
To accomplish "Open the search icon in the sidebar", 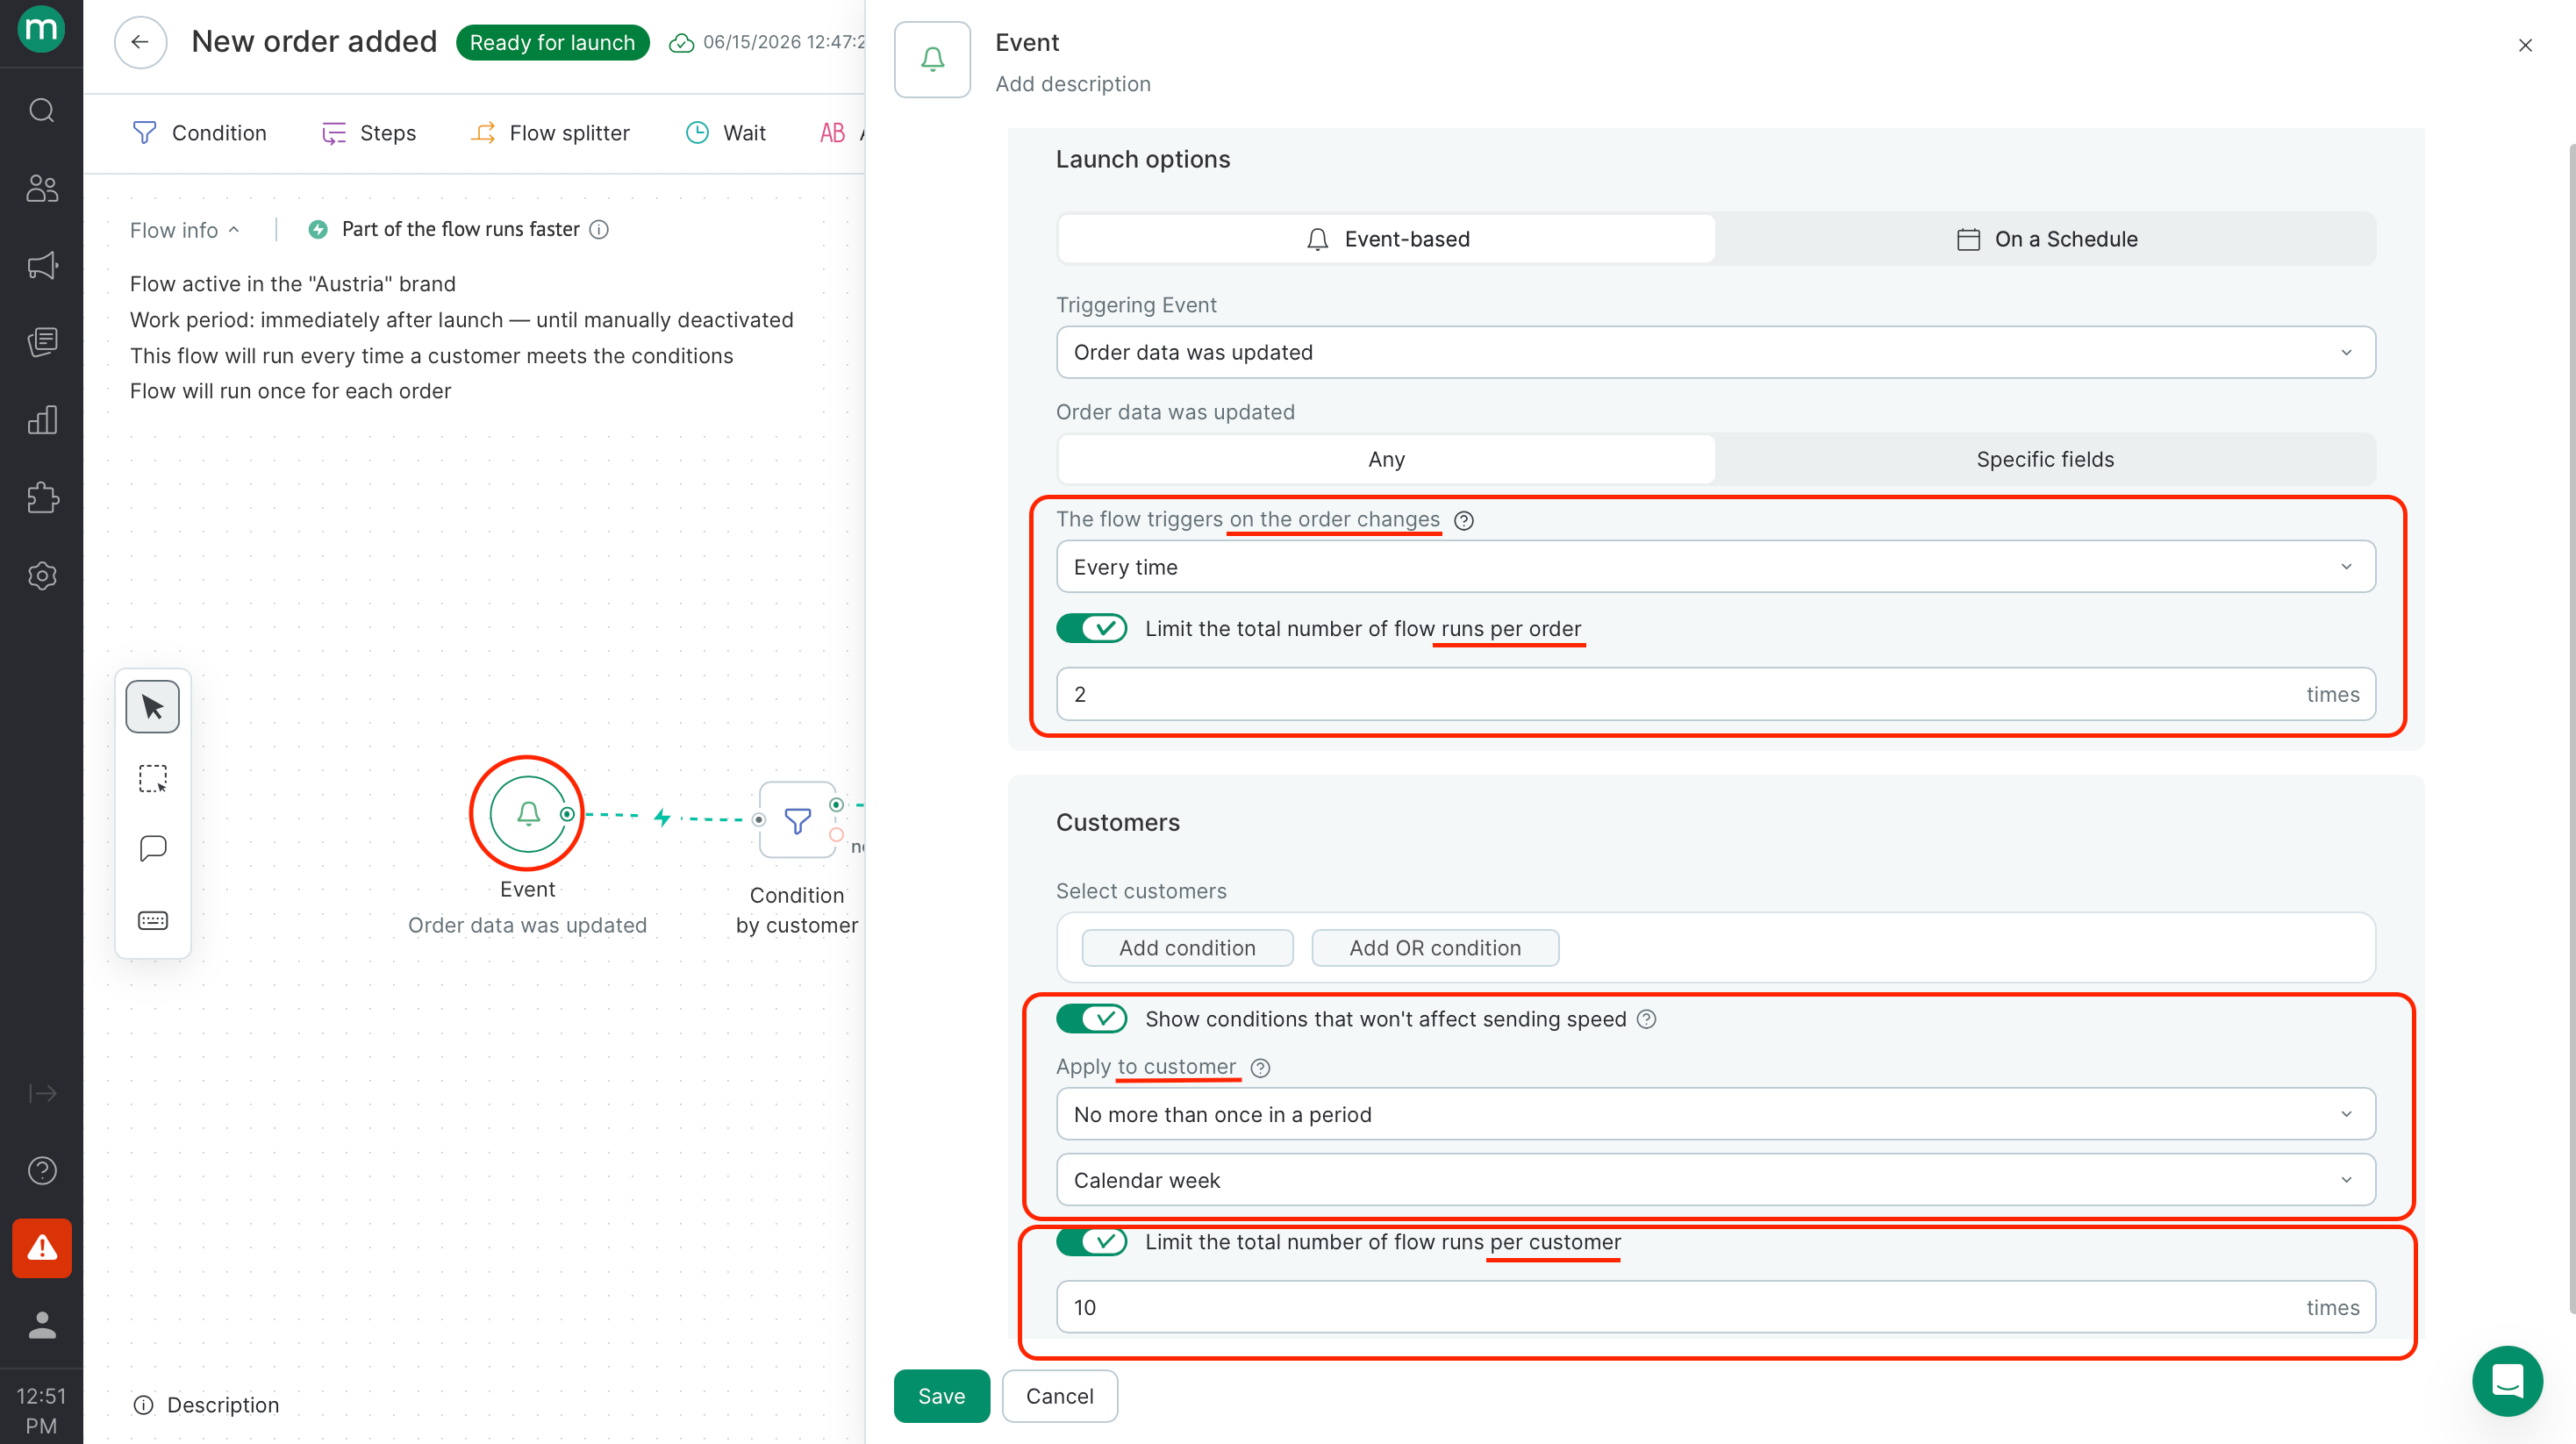I will pyautogui.click(x=41, y=110).
